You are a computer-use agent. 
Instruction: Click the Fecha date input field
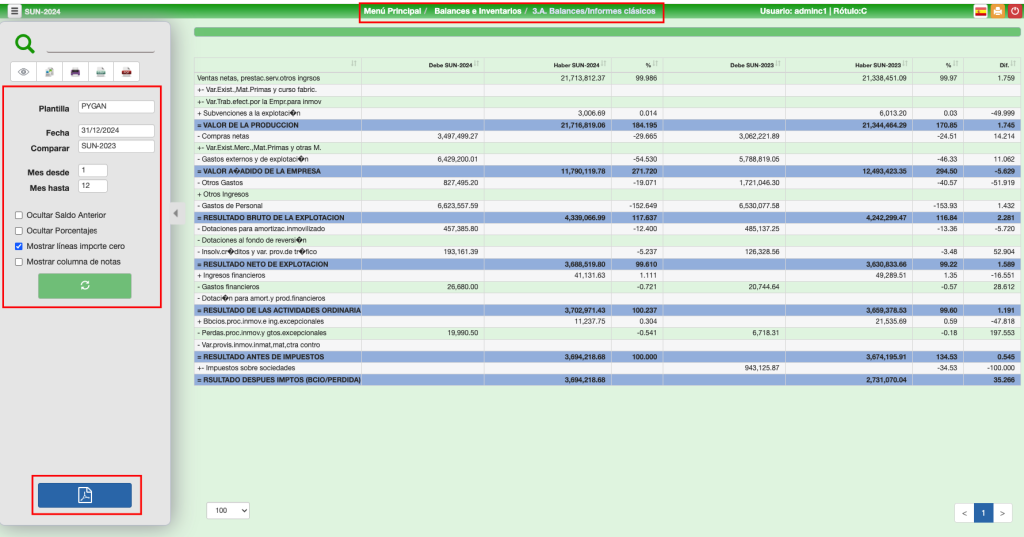(116, 130)
